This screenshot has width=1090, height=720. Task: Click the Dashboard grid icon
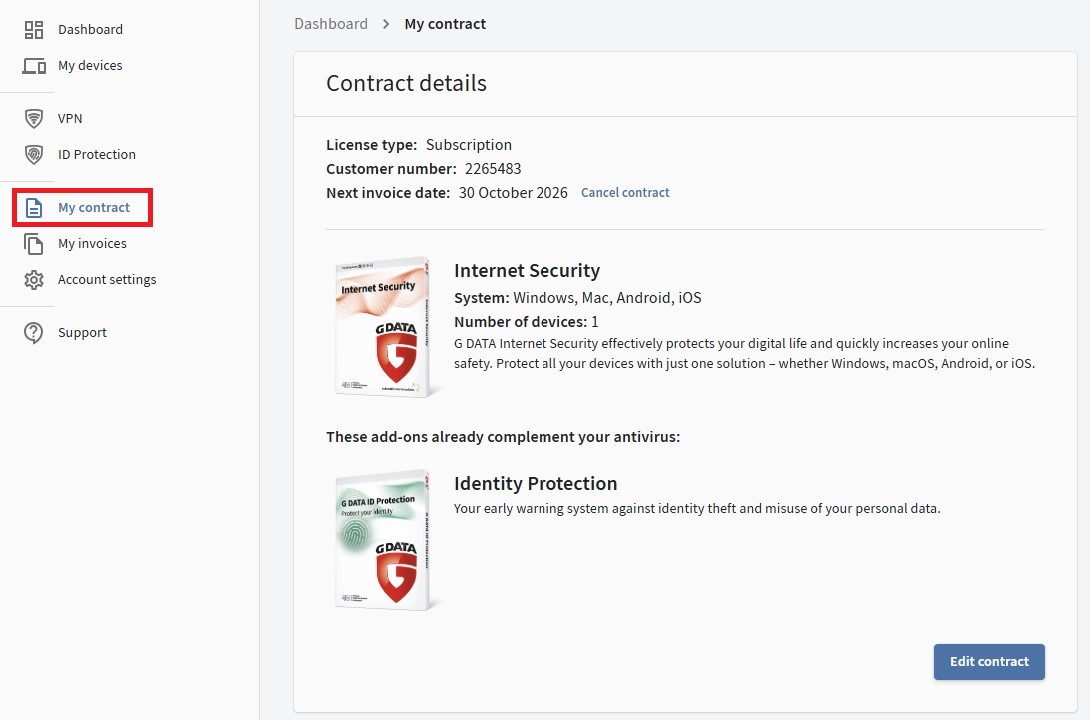(34, 30)
